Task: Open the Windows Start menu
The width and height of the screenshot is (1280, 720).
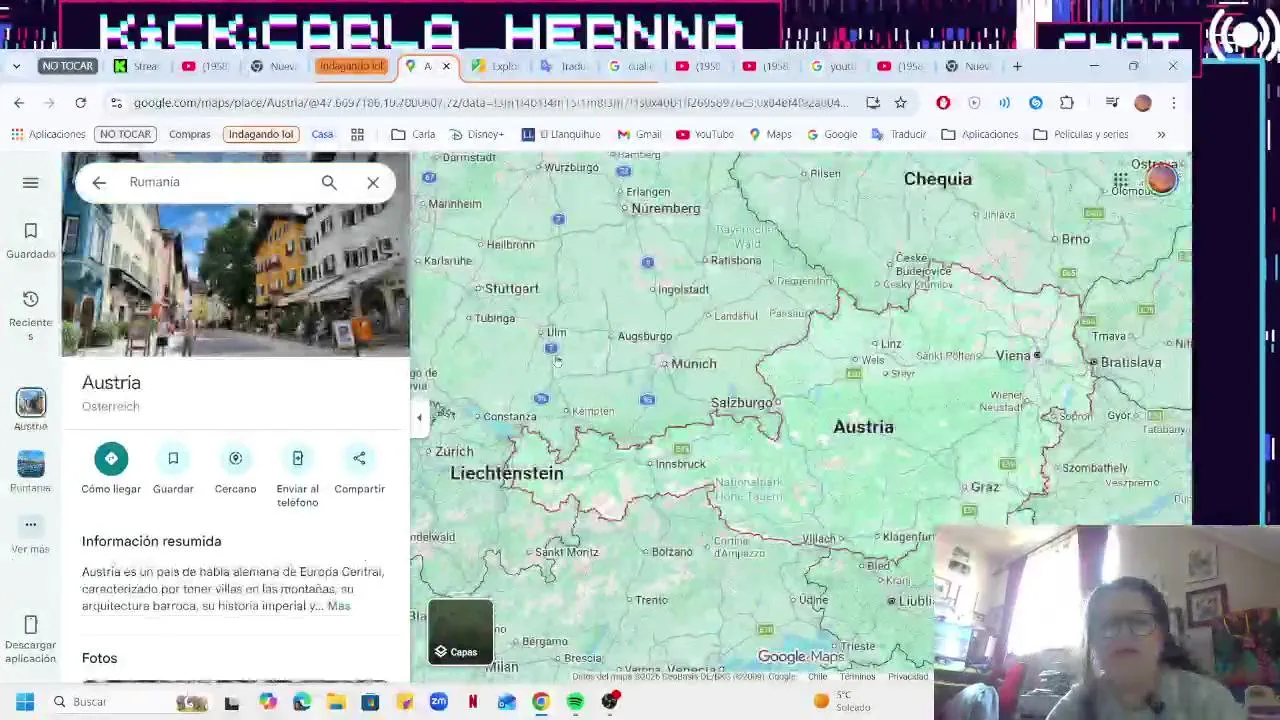Action: pyautogui.click(x=24, y=702)
